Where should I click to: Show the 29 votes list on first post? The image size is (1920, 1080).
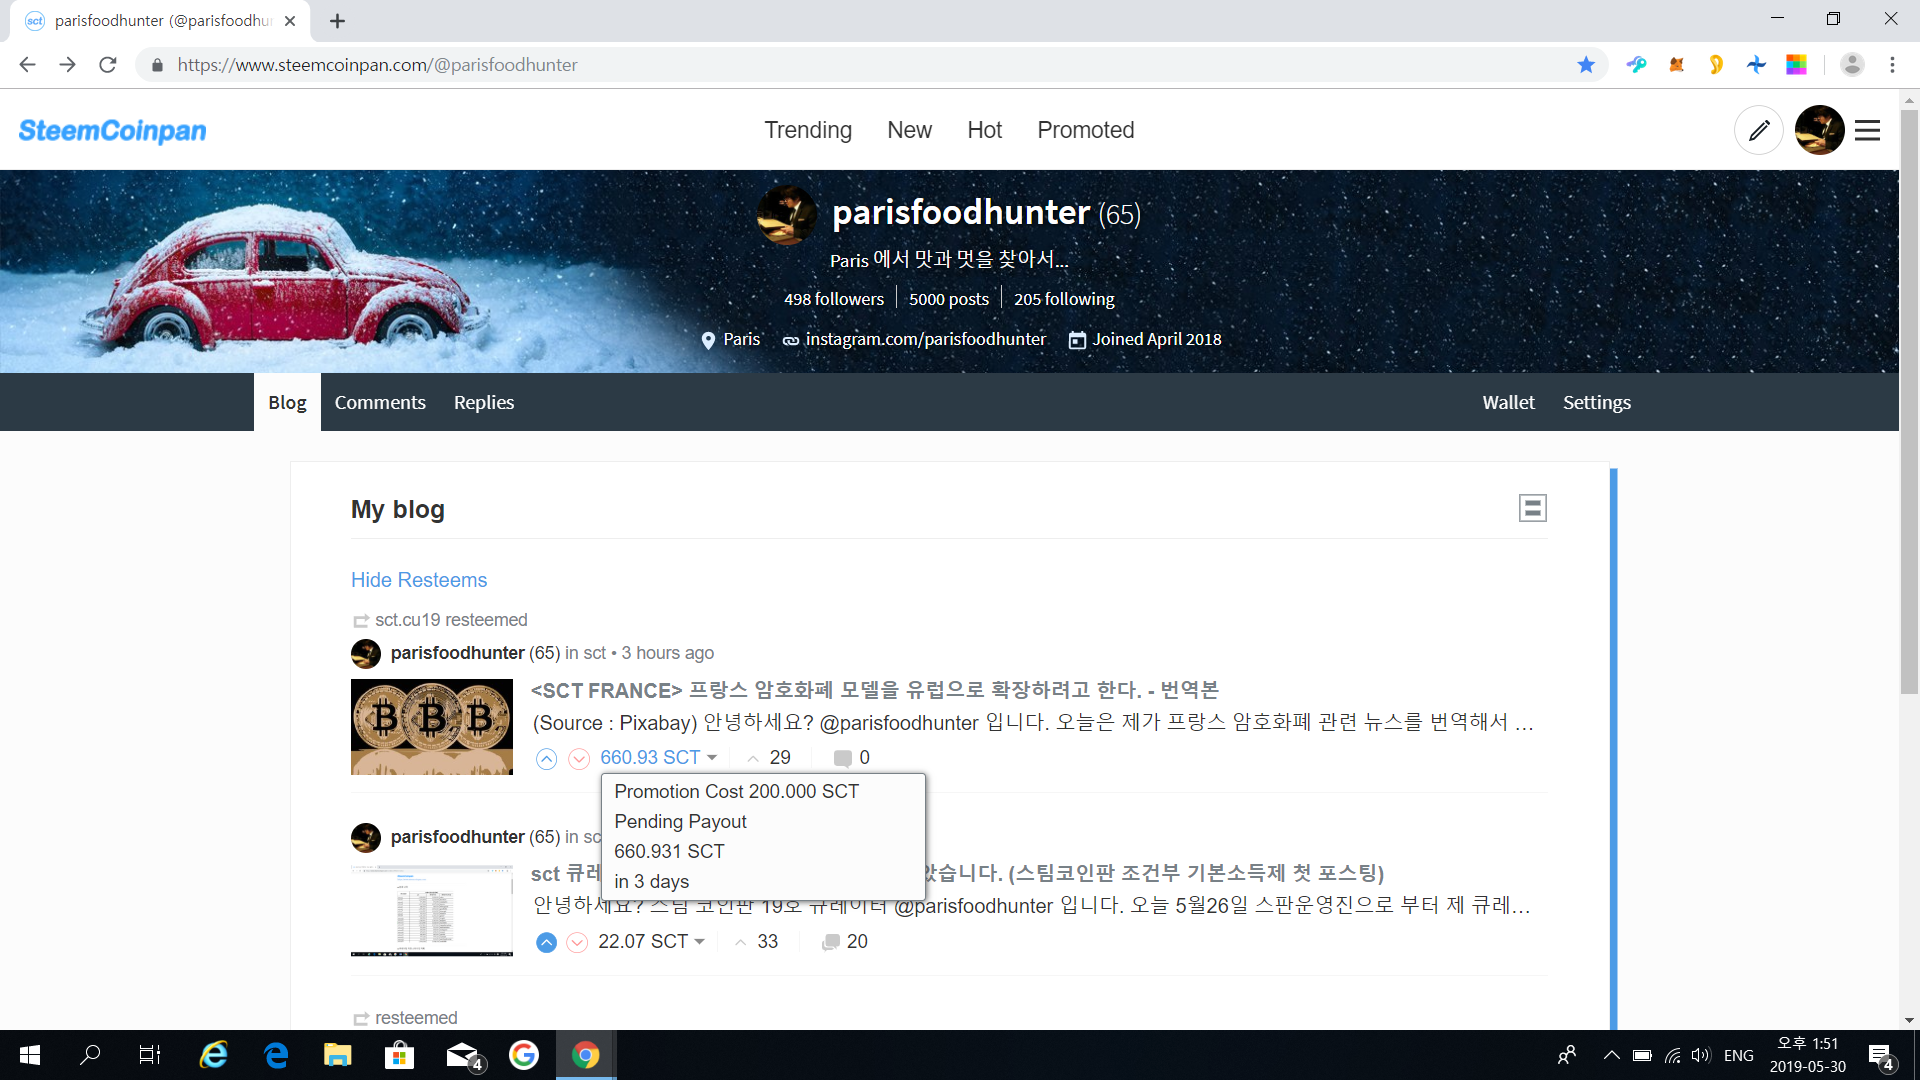(x=770, y=758)
